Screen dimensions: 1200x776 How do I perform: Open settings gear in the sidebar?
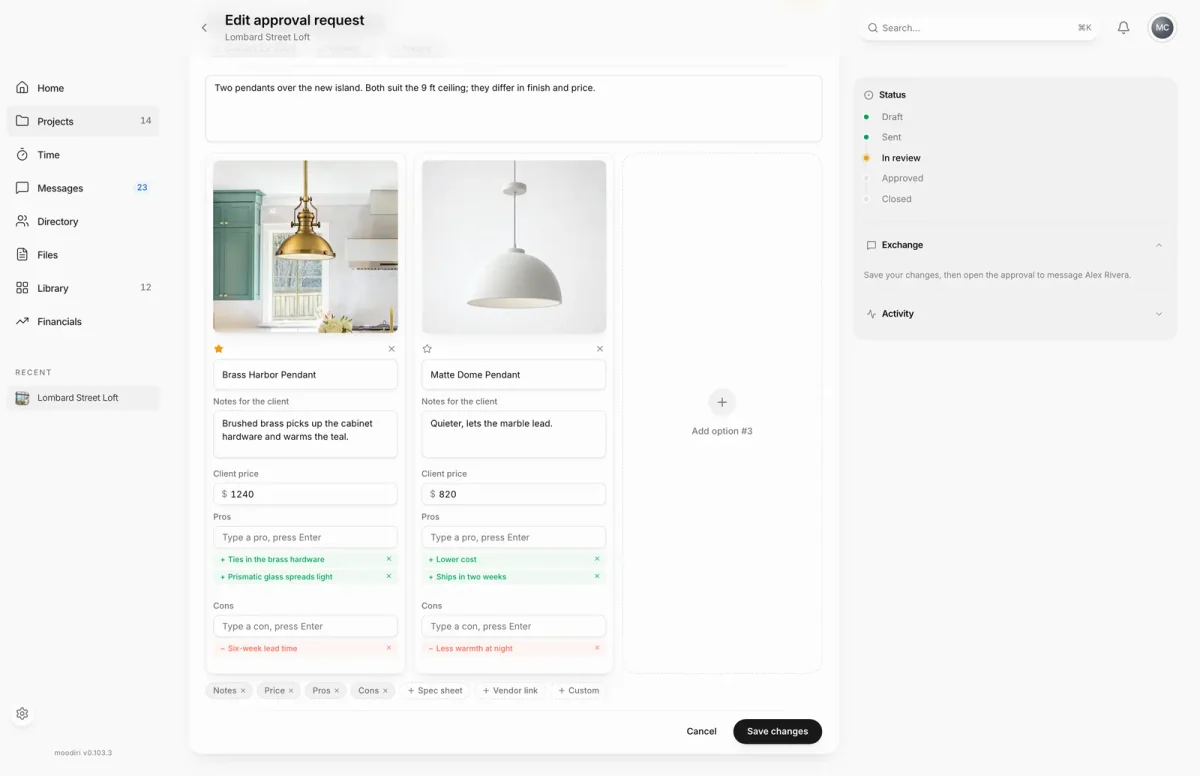click(x=22, y=714)
